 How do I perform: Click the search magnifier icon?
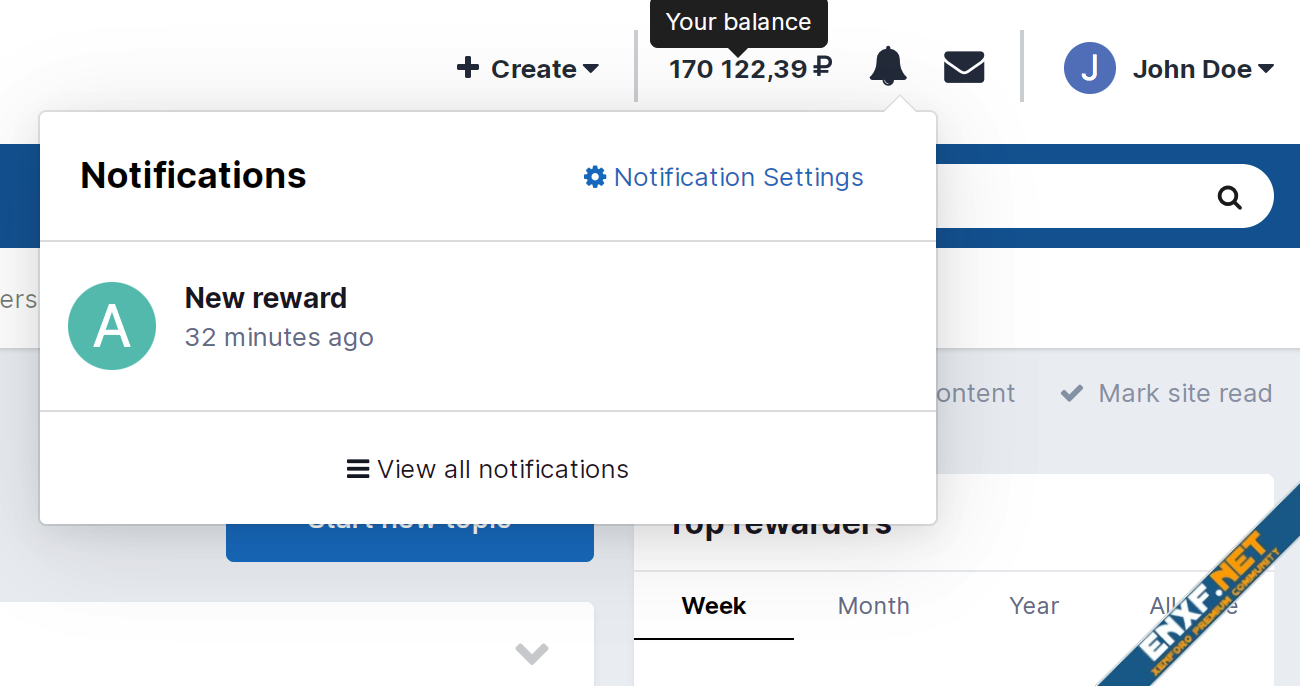[1229, 197]
